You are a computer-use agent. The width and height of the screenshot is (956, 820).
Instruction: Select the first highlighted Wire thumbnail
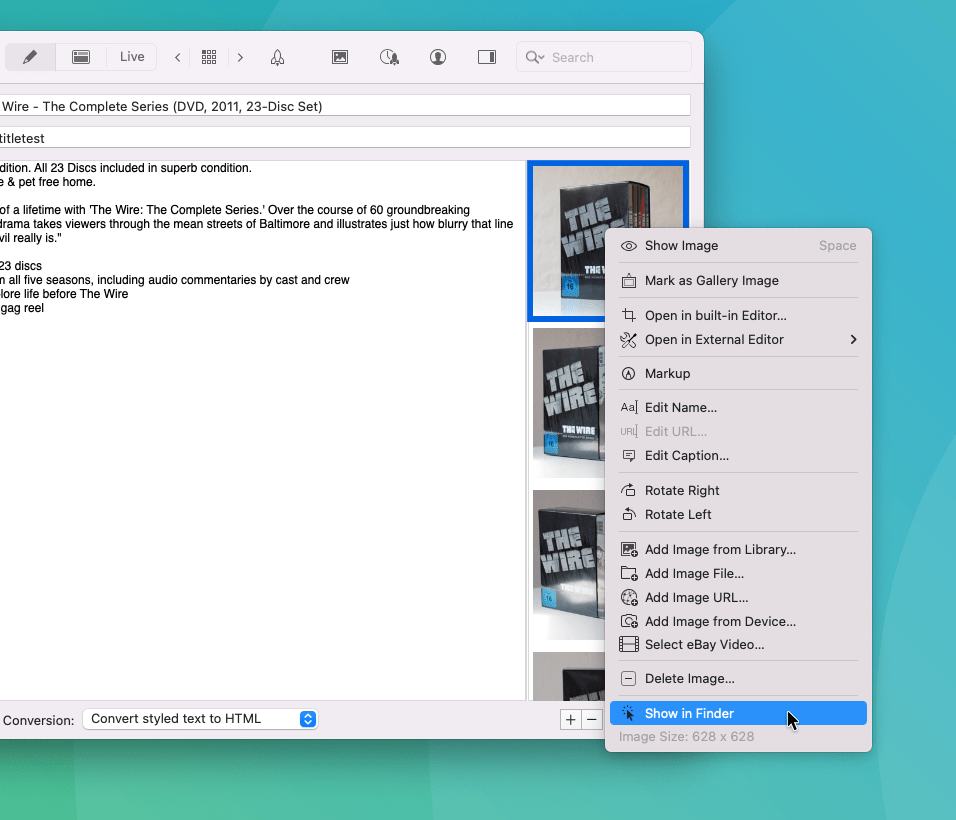pyautogui.click(x=566, y=241)
